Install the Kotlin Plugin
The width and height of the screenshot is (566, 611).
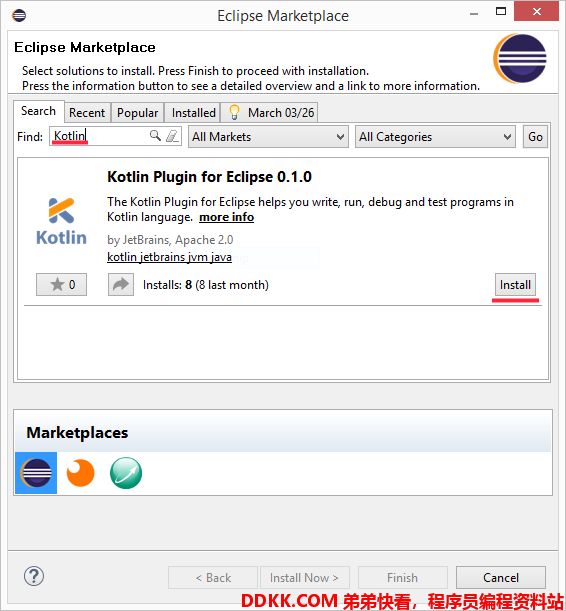[515, 285]
